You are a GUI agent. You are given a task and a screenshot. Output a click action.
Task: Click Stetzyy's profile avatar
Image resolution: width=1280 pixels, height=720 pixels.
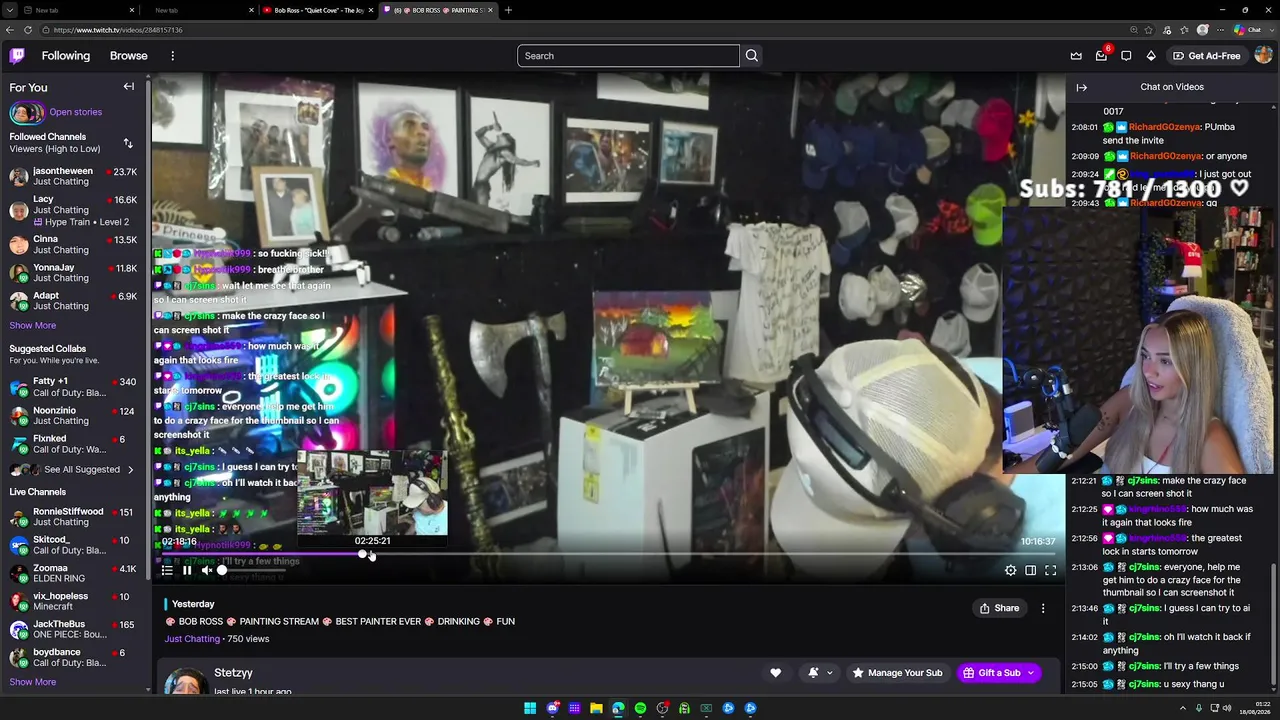click(x=186, y=680)
